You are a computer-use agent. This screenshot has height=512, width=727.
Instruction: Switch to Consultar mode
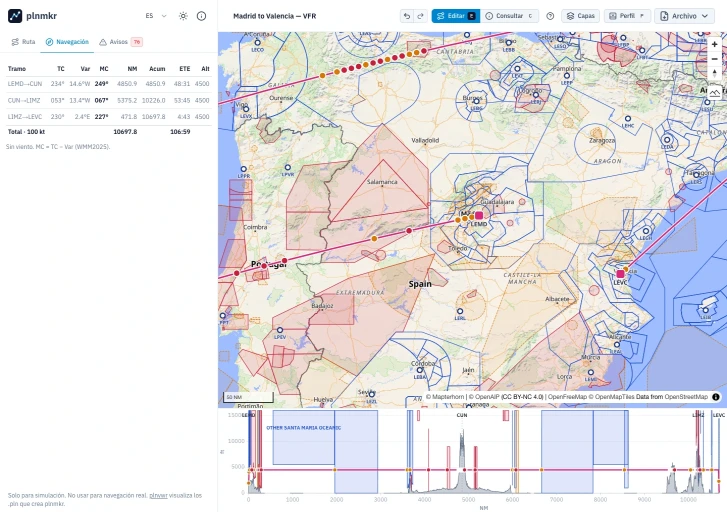coord(509,16)
